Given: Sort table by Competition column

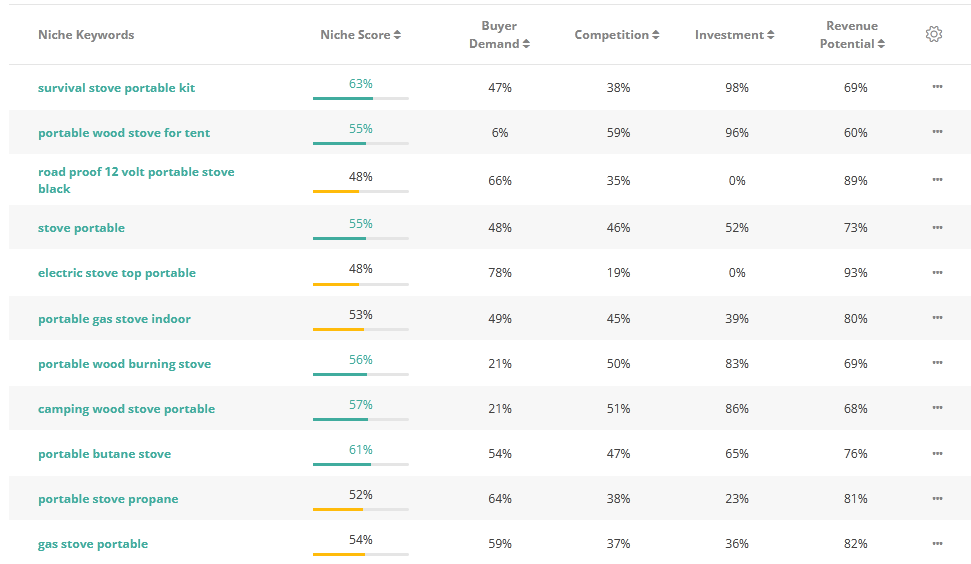Looking at the screenshot, I should coord(616,35).
